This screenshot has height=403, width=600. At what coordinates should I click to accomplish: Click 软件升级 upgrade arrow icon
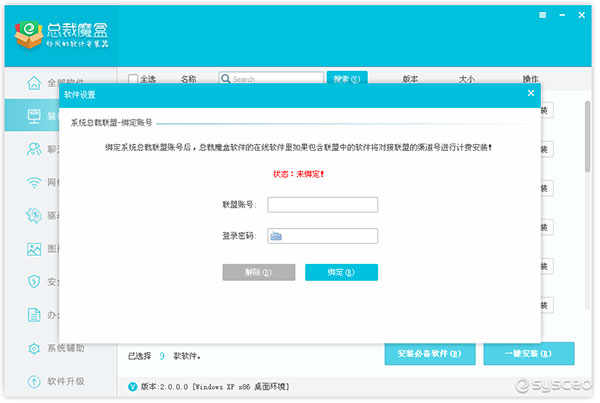34,381
